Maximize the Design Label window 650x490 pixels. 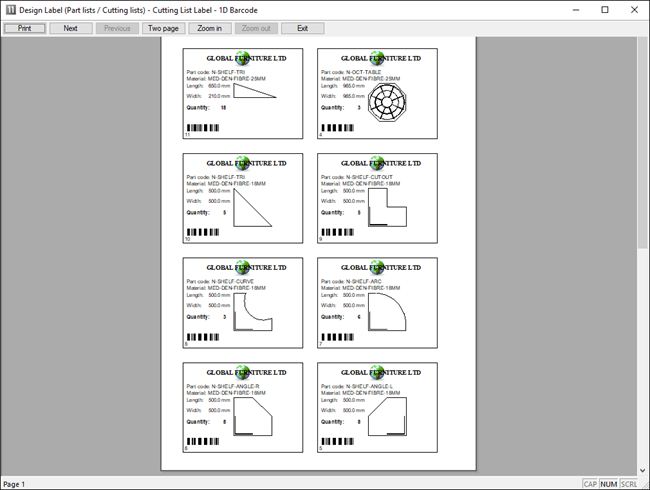click(x=604, y=9)
